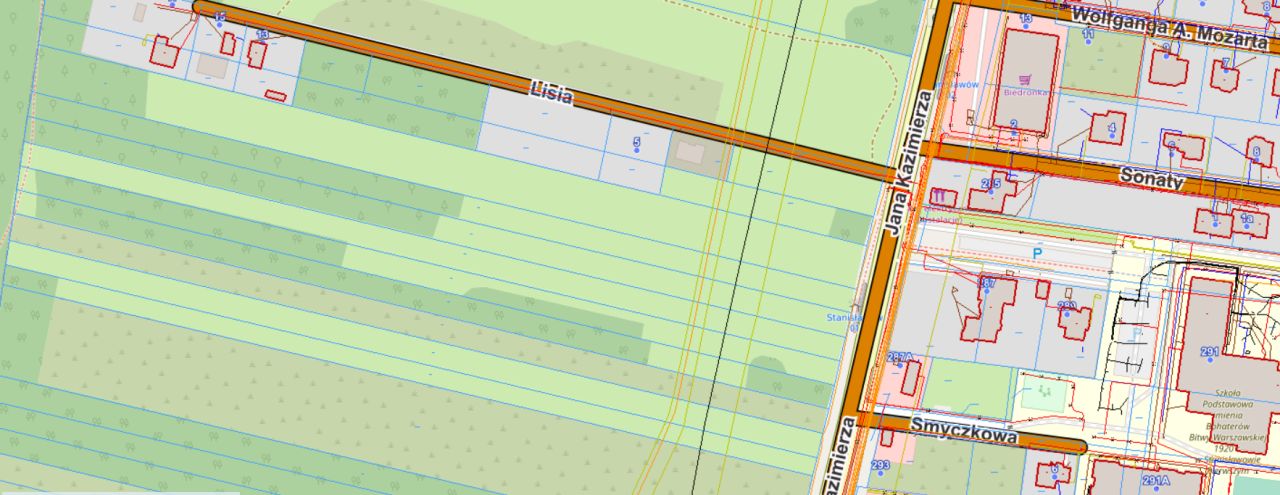Click the Wolfganga A. Mozarta street label
1280x495 pixels.
click(x=1170, y=28)
